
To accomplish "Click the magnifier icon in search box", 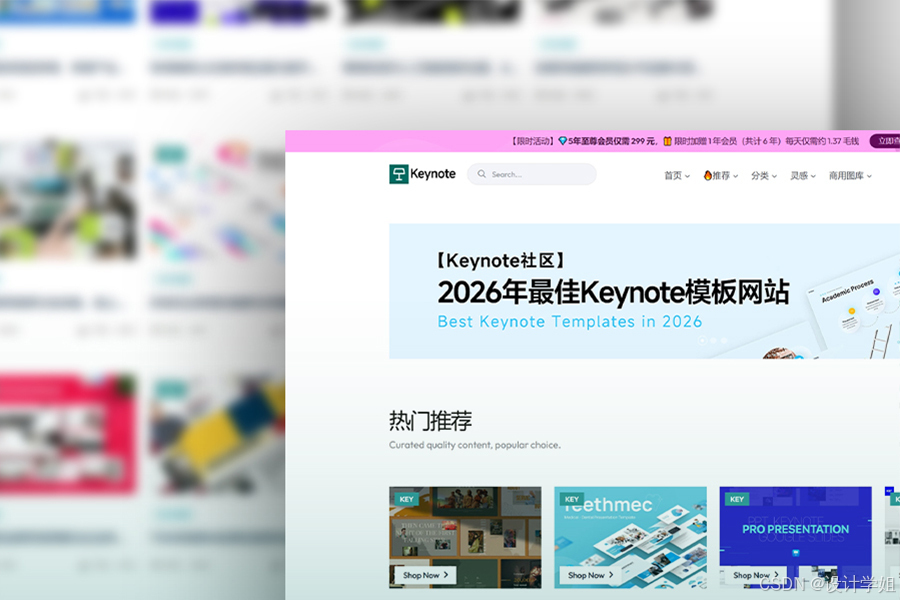I will [482, 174].
